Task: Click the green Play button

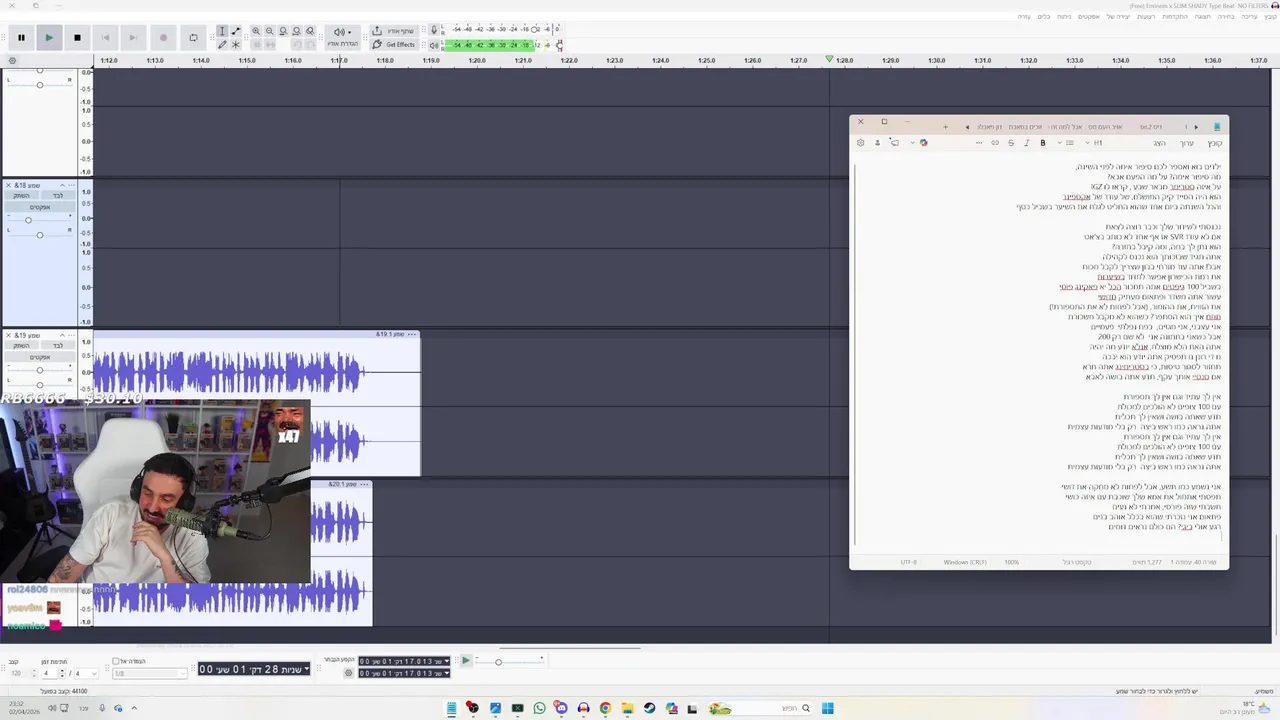Action: (x=49, y=38)
